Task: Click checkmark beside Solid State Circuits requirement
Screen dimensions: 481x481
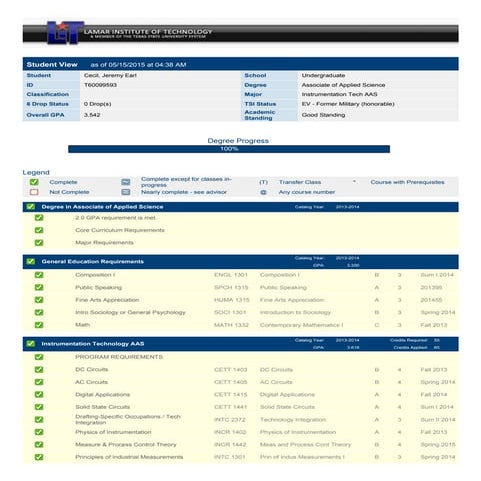Action: click(39, 407)
